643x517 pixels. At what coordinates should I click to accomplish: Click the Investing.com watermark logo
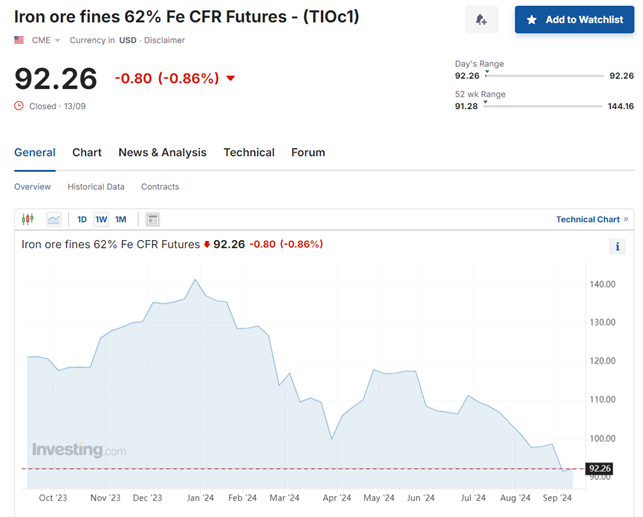pos(79,451)
